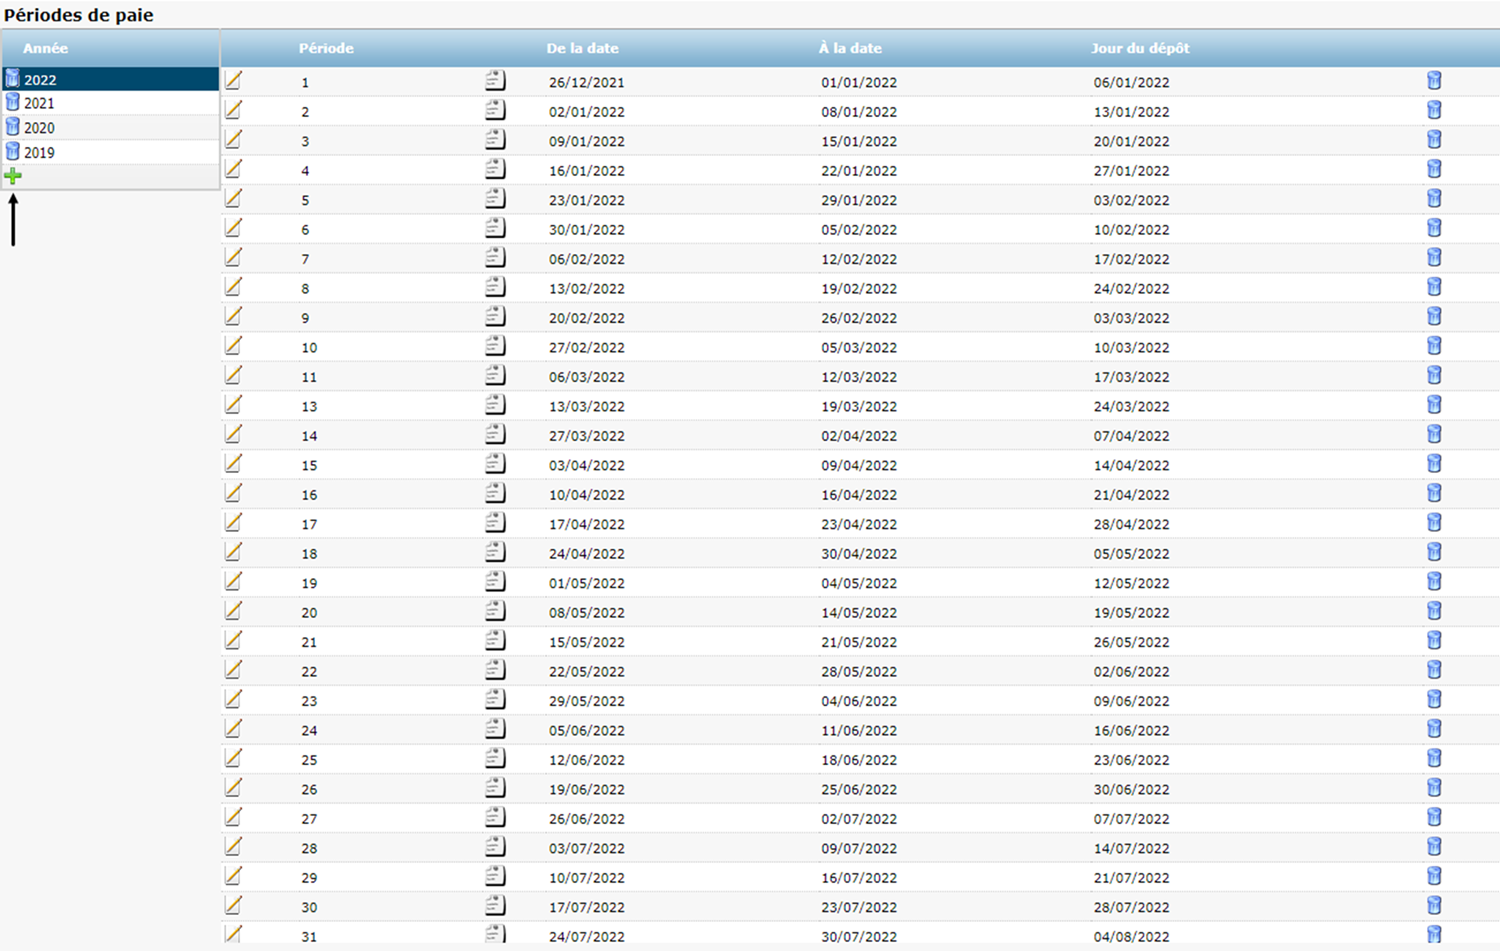Click the start date 01/05/2022
The height and width of the screenshot is (951, 1500).
pyautogui.click(x=587, y=583)
